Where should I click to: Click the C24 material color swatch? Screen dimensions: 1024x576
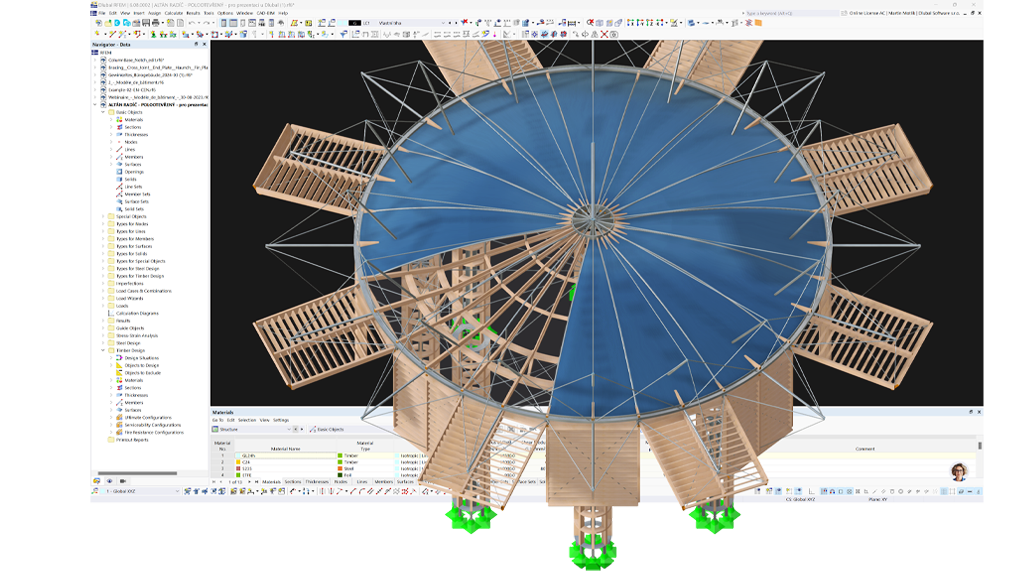click(237, 462)
